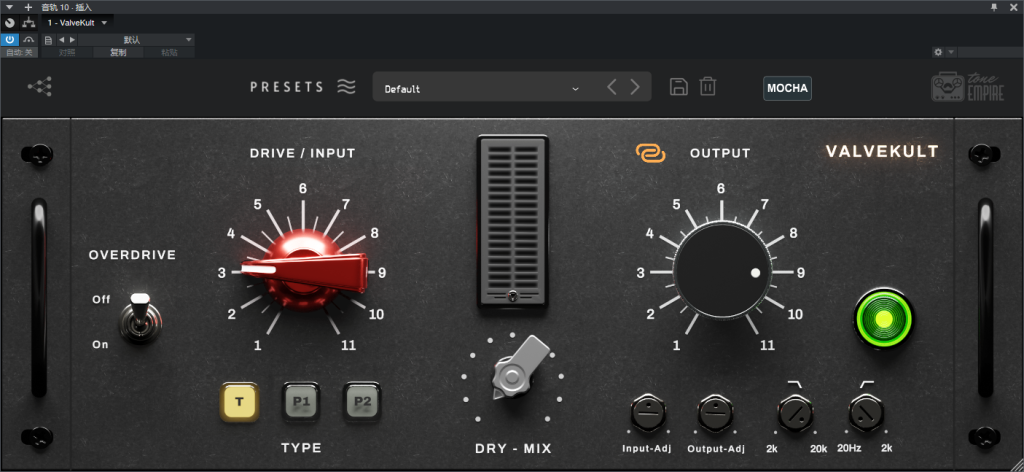Click the red DRIVE / INPUT knob

coord(302,270)
